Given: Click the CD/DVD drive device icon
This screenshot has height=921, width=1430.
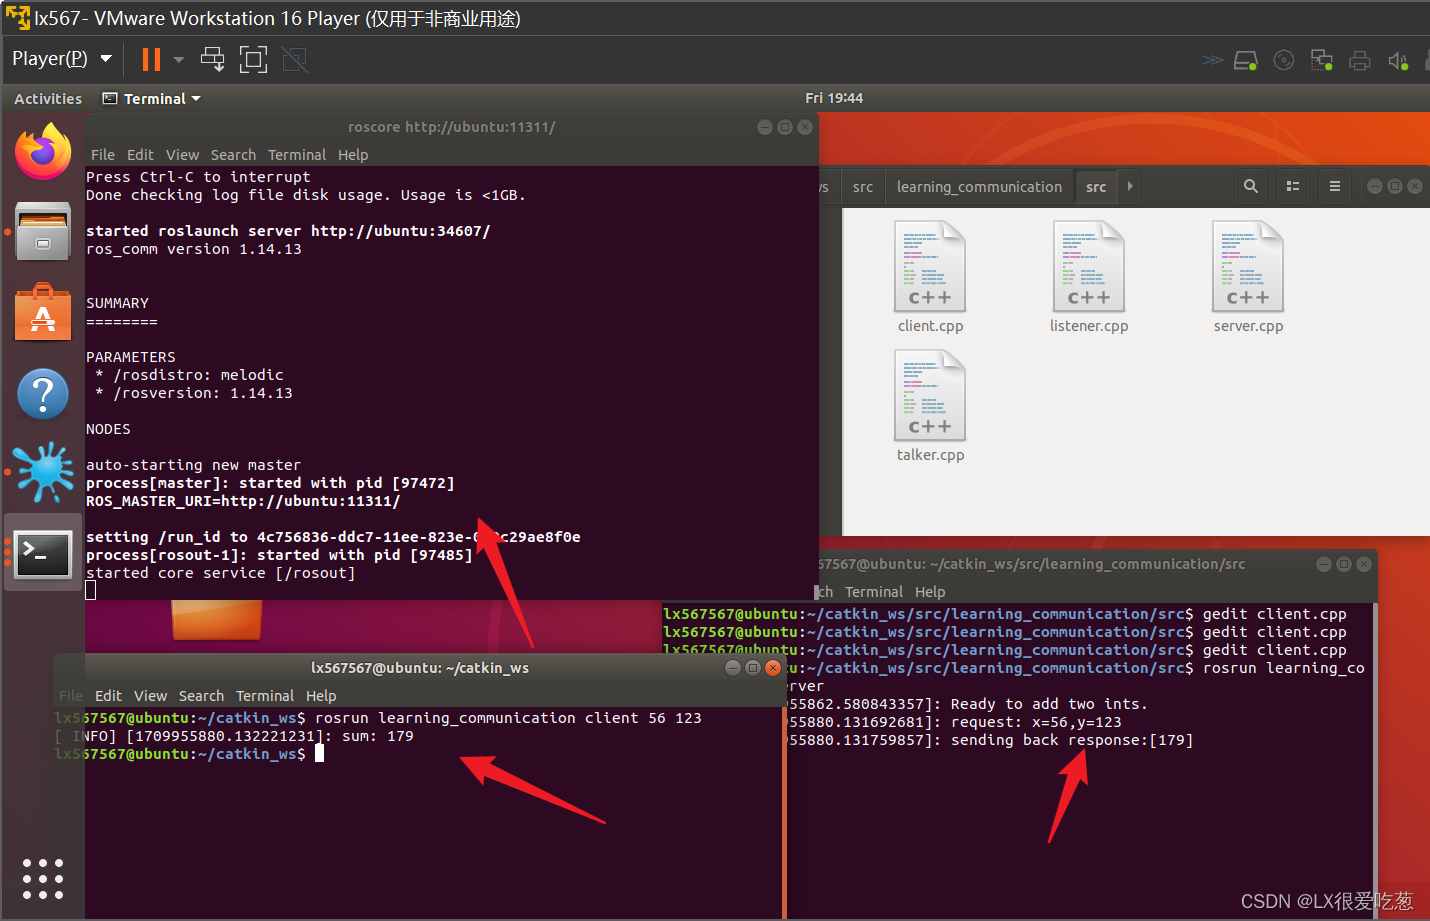Looking at the screenshot, I should click(x=1284, y=60).
